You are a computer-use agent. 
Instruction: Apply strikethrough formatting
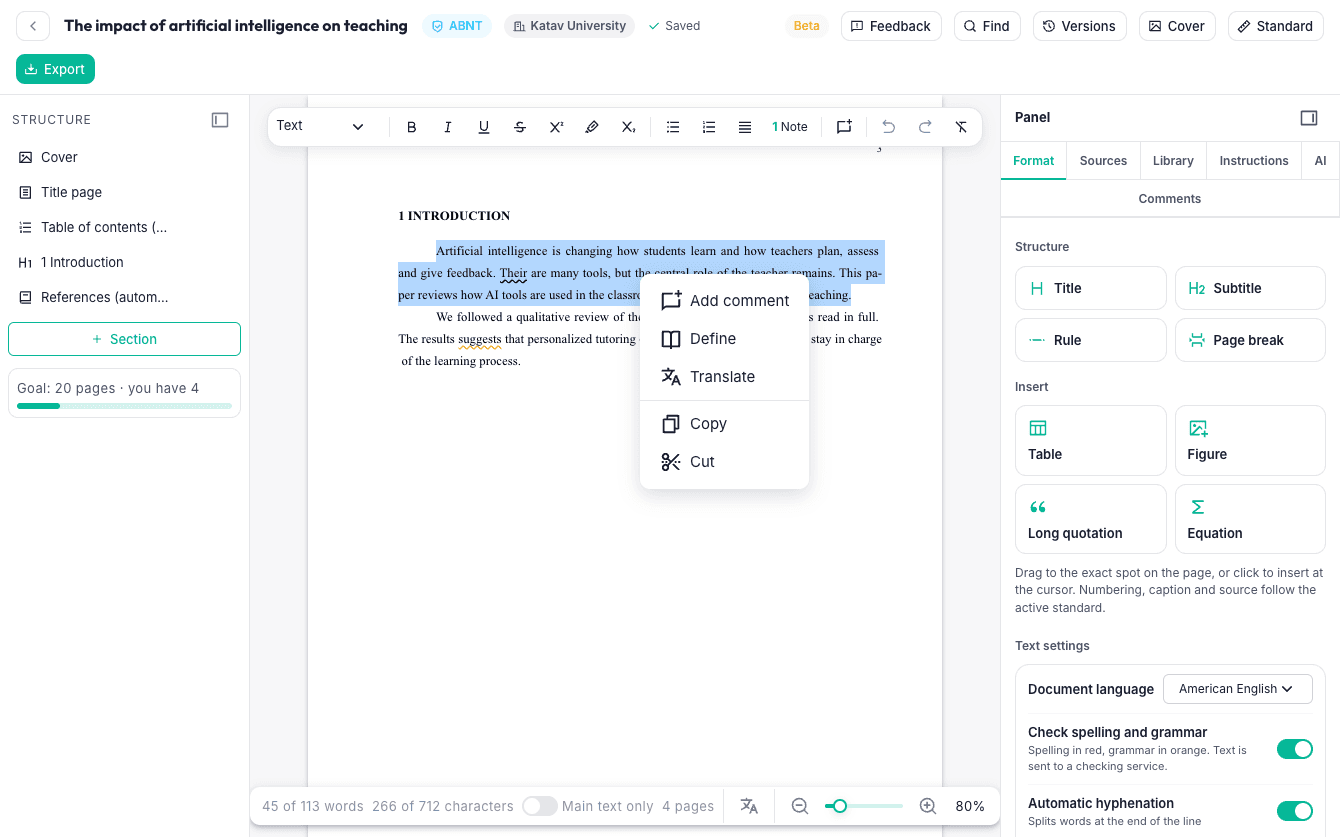520,127
